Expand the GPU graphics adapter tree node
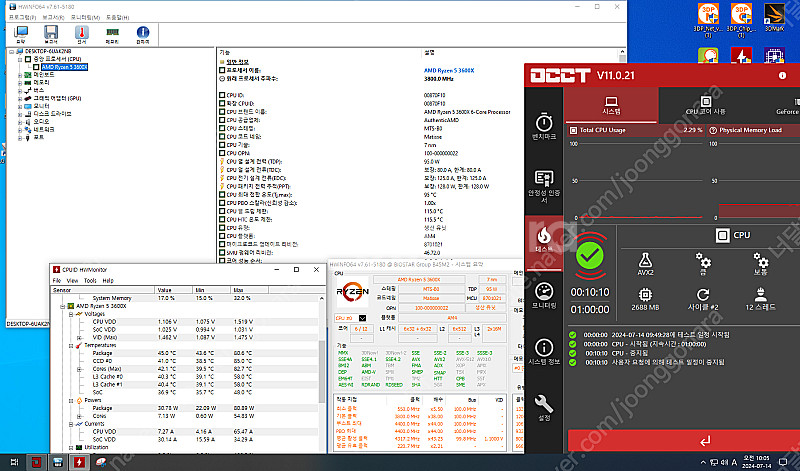Screen dimensions: 800x471 point(20,98)
